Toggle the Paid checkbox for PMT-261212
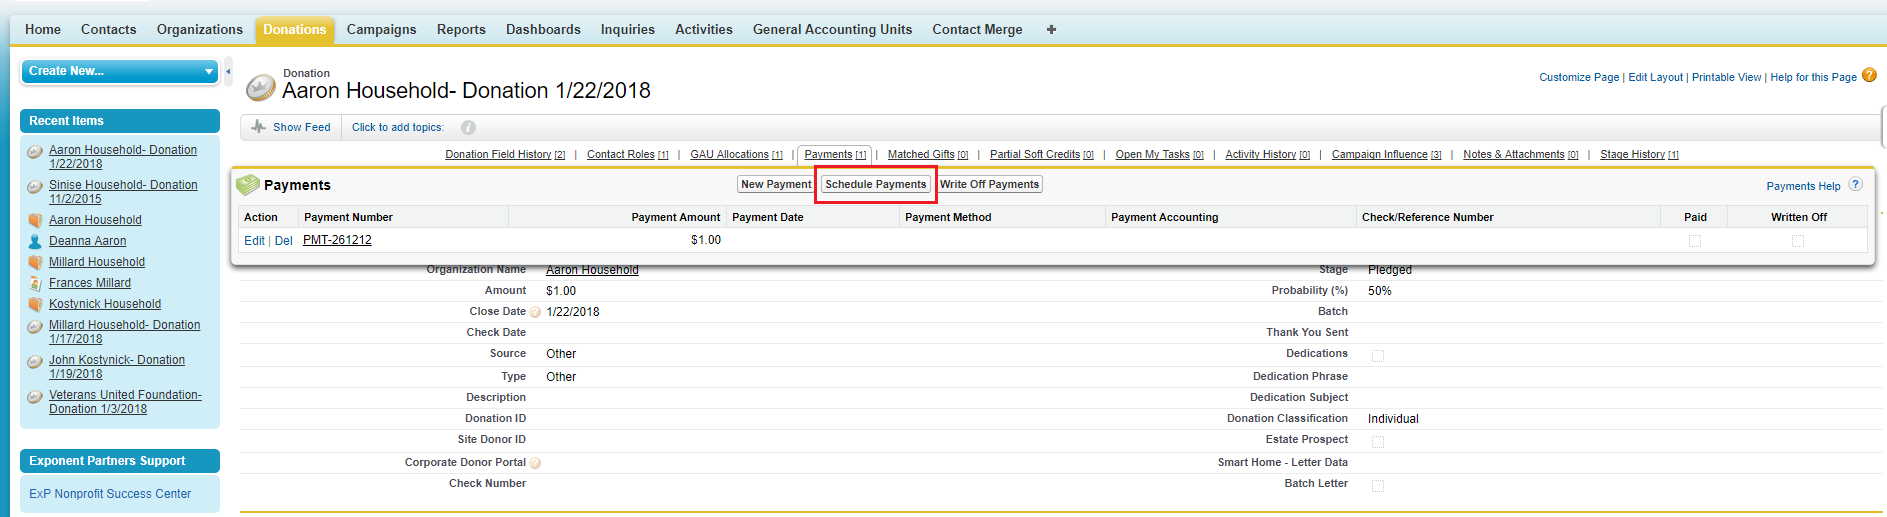Screen dimensions: 1887x517 [1694, 241]
